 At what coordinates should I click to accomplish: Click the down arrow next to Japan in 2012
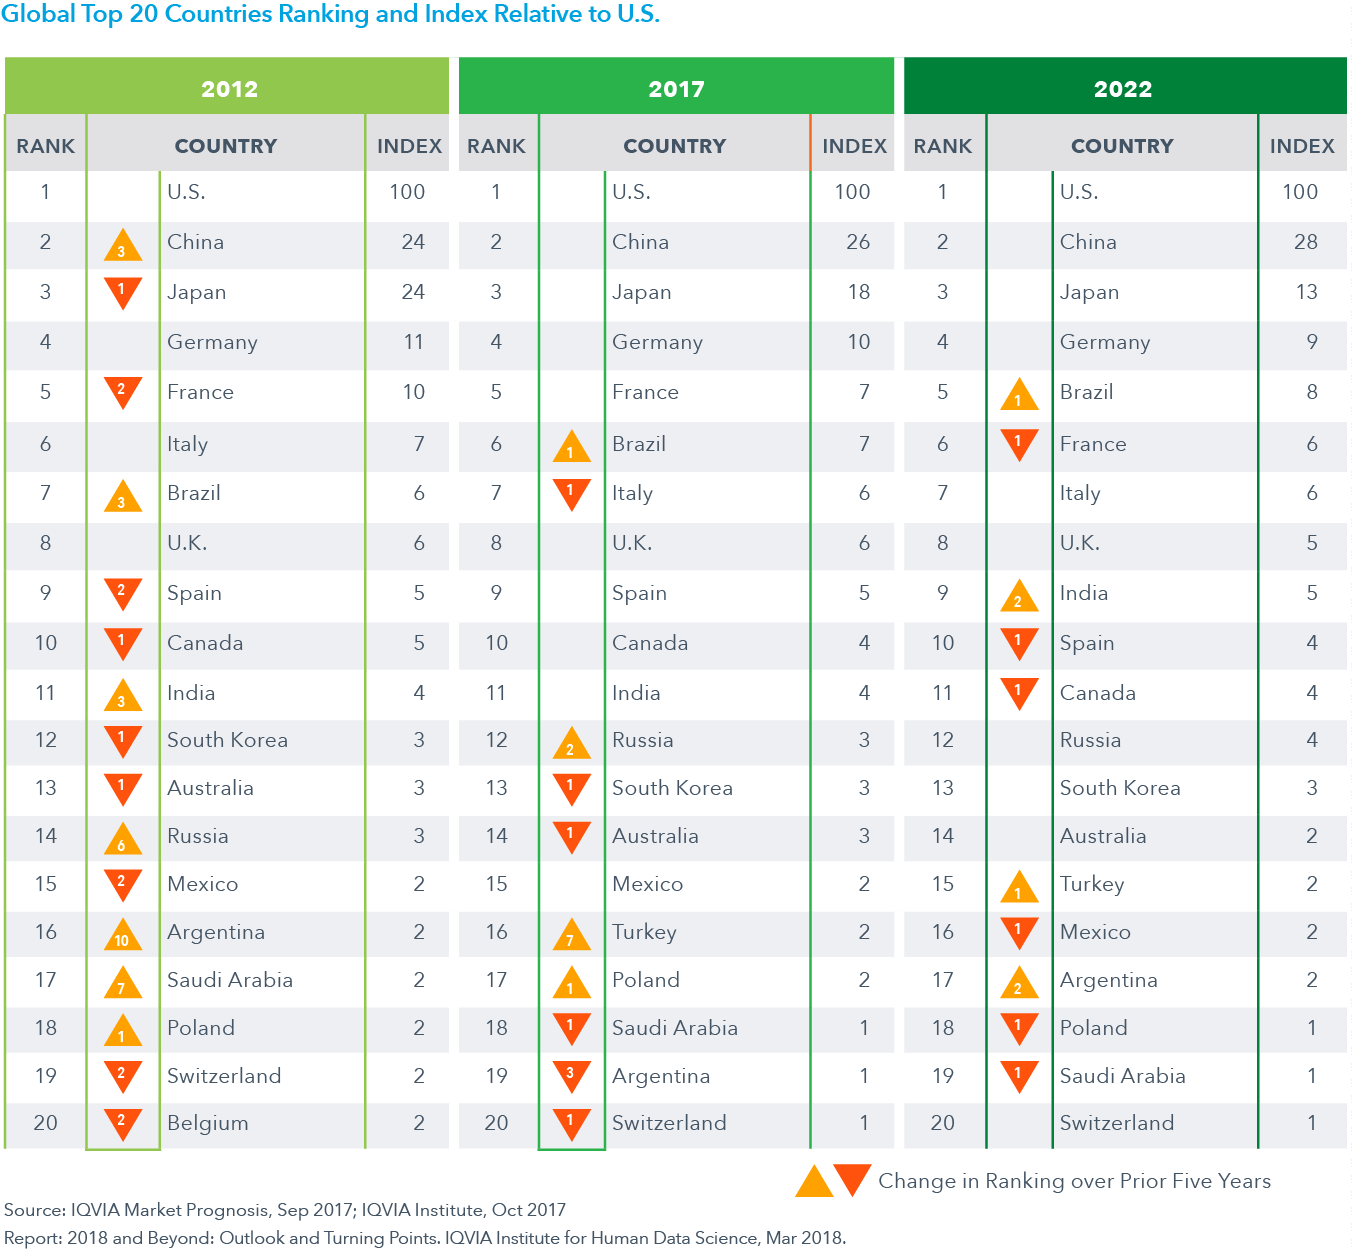tap(122, 292)
